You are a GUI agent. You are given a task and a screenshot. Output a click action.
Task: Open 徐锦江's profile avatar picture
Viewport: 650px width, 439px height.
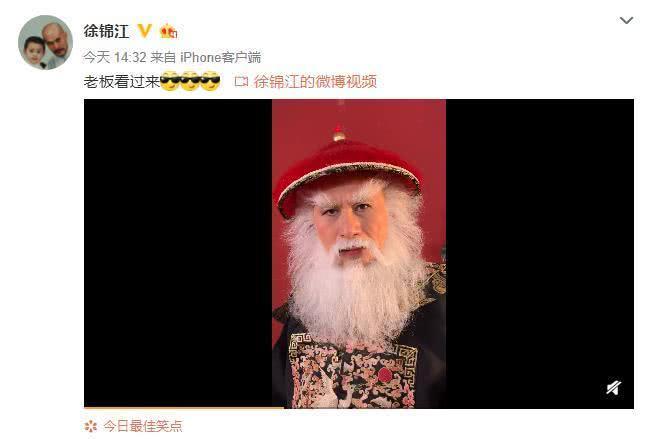(x=46, y=42)
